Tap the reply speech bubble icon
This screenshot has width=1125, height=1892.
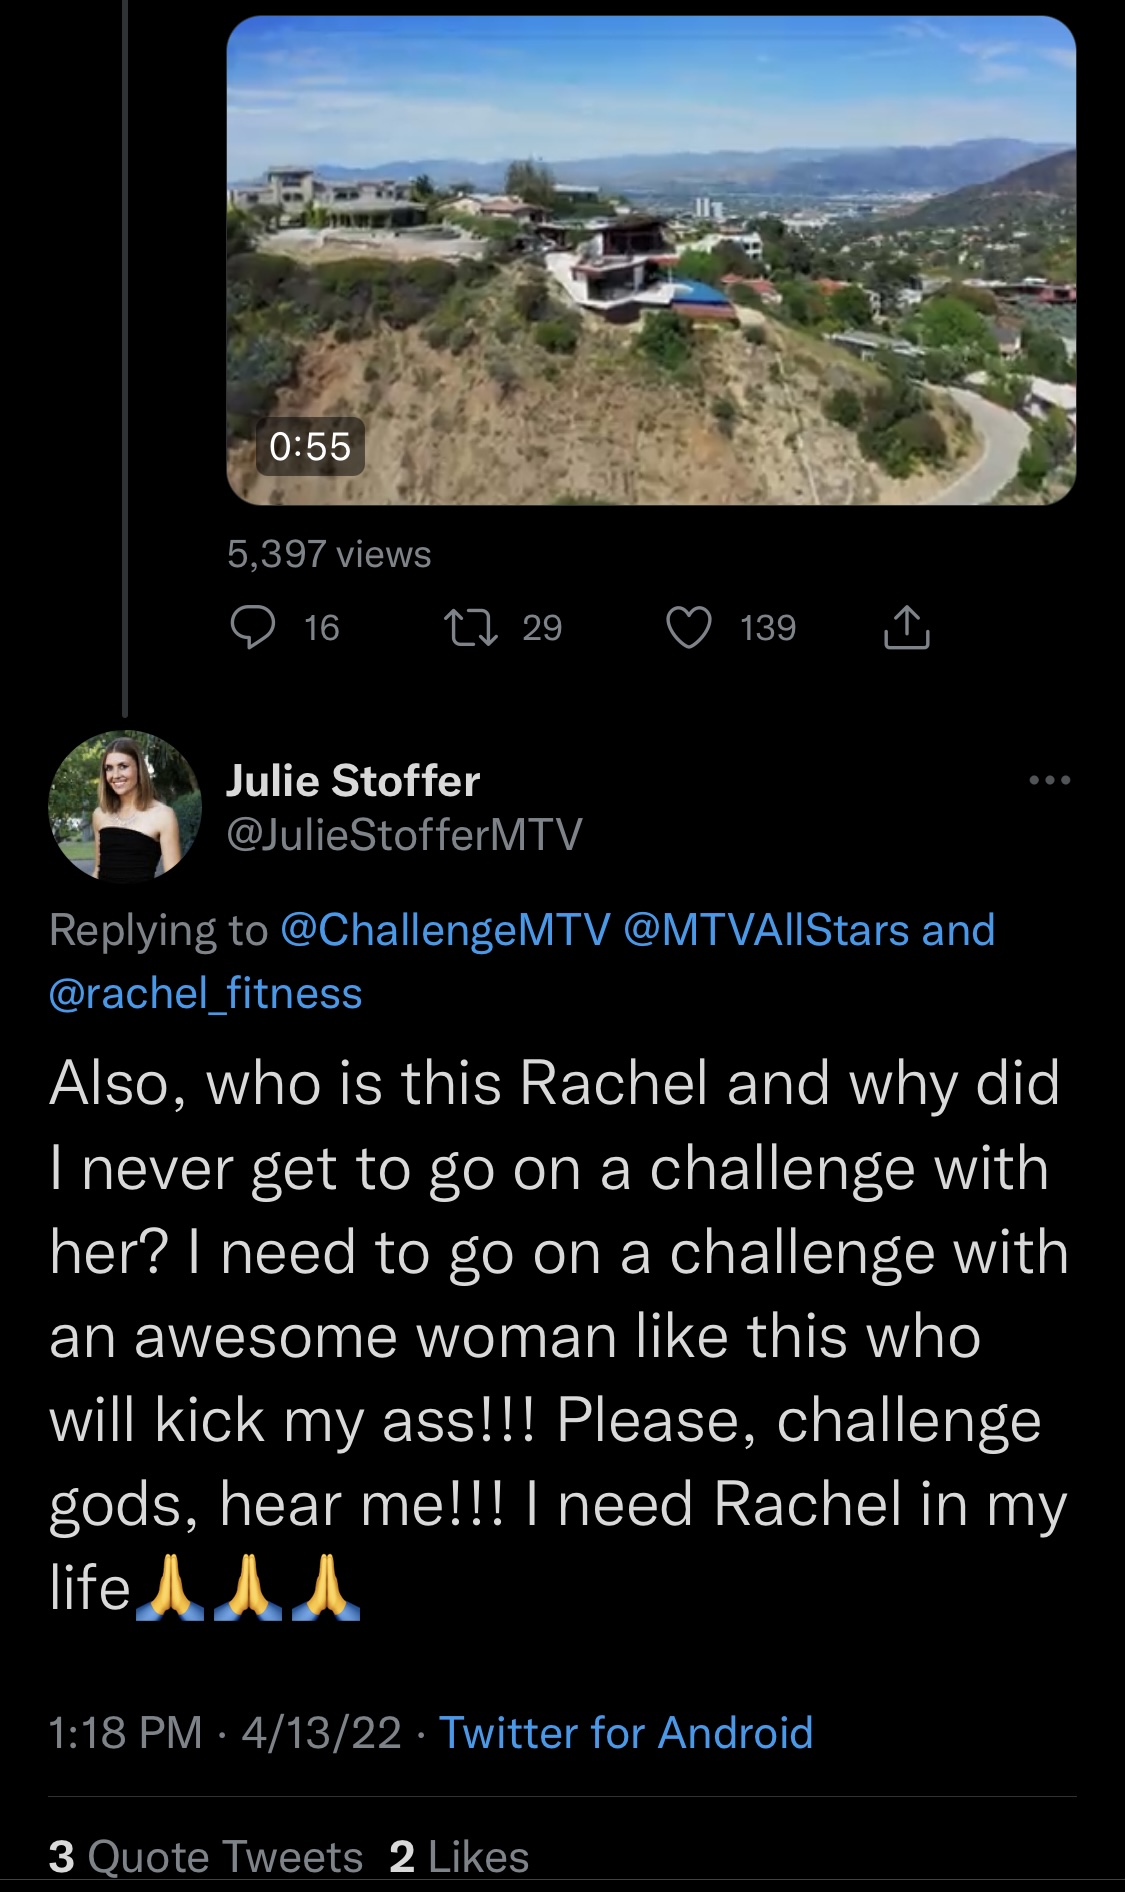click(x=253, y=628)
